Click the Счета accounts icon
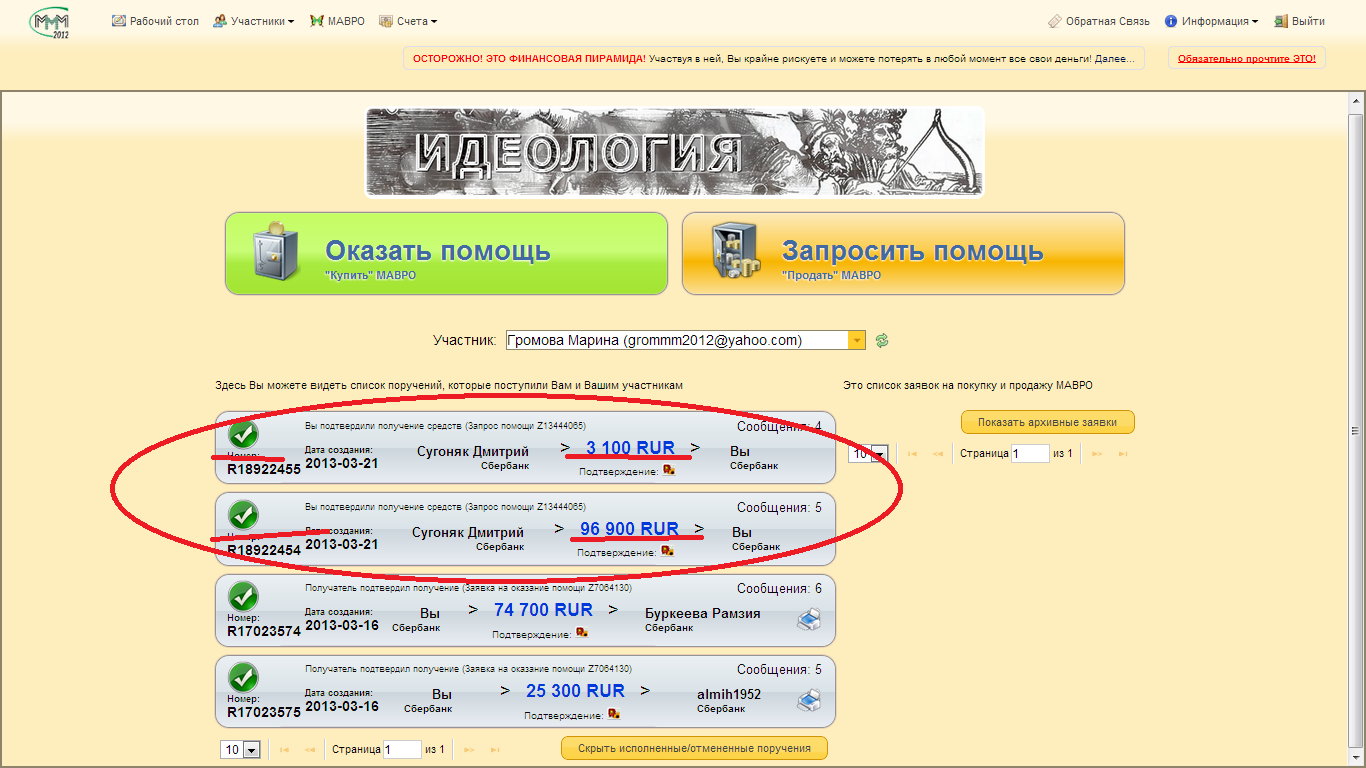The image size is (1366, 768). click(x=386, y=21)
